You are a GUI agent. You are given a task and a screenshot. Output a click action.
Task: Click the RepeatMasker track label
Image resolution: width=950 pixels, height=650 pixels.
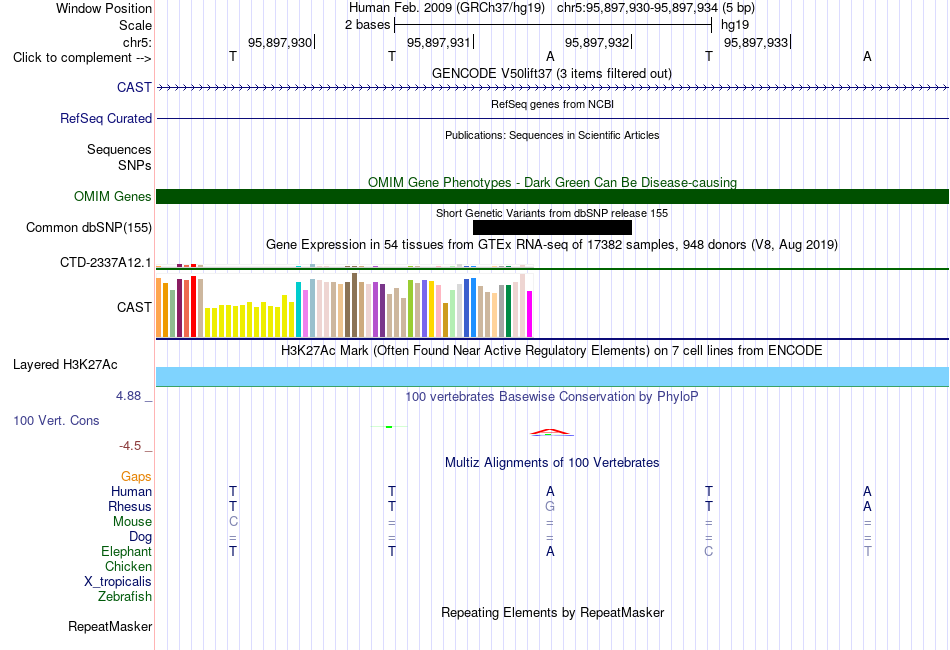[x=110, y=626]
